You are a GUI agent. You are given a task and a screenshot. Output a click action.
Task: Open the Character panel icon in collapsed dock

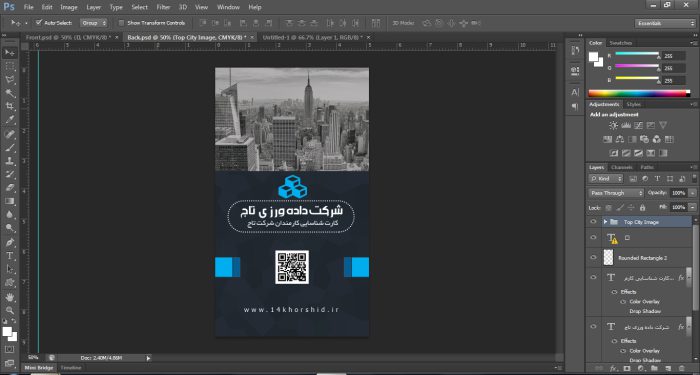tap(575, 92)
